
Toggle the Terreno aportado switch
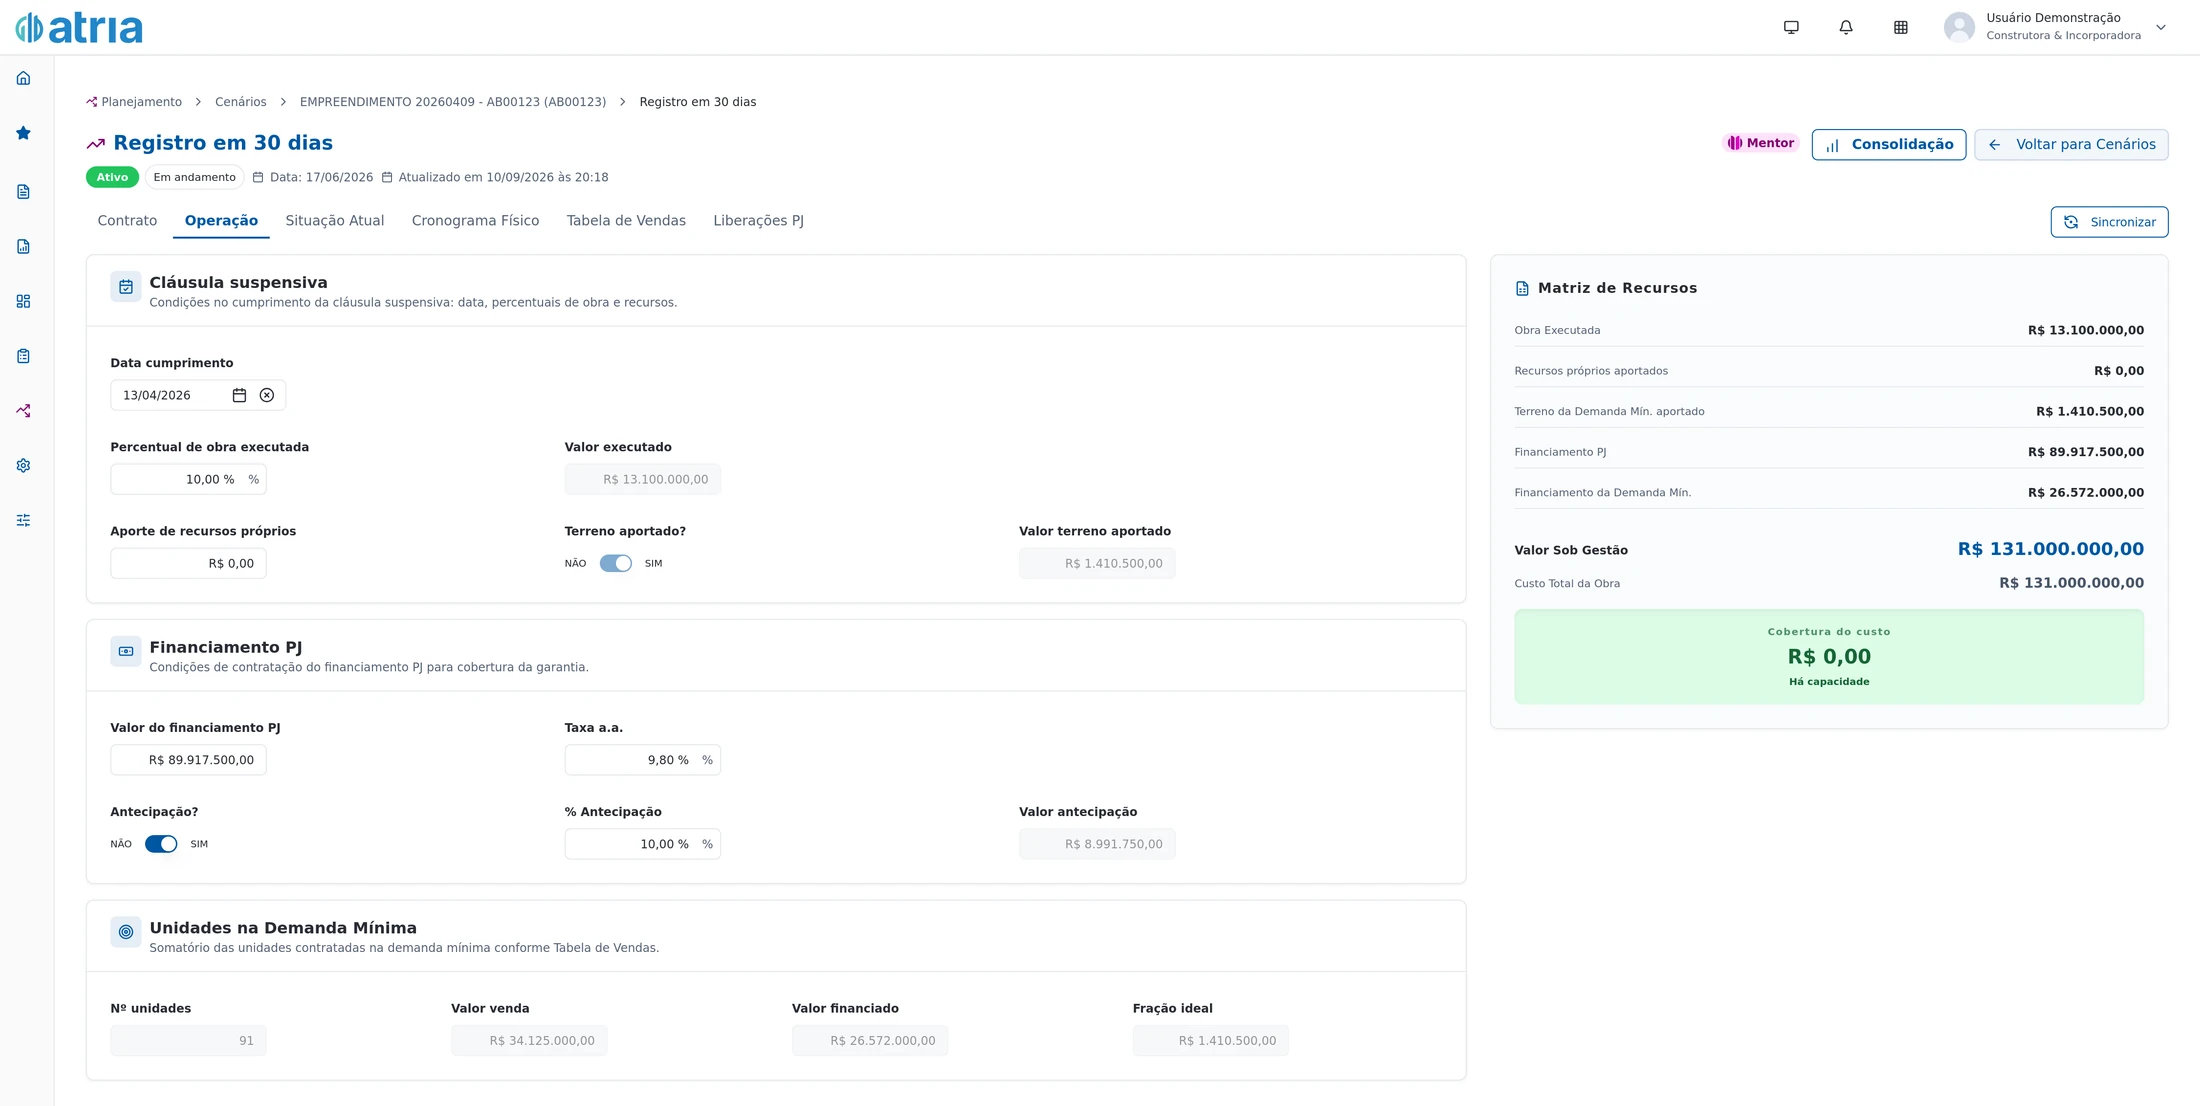(615, 564)
